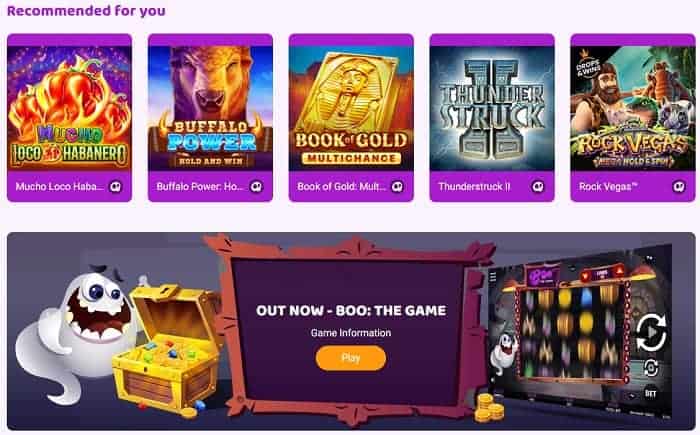Click the orange Play button
700x435 pixels.
point(351,358)
